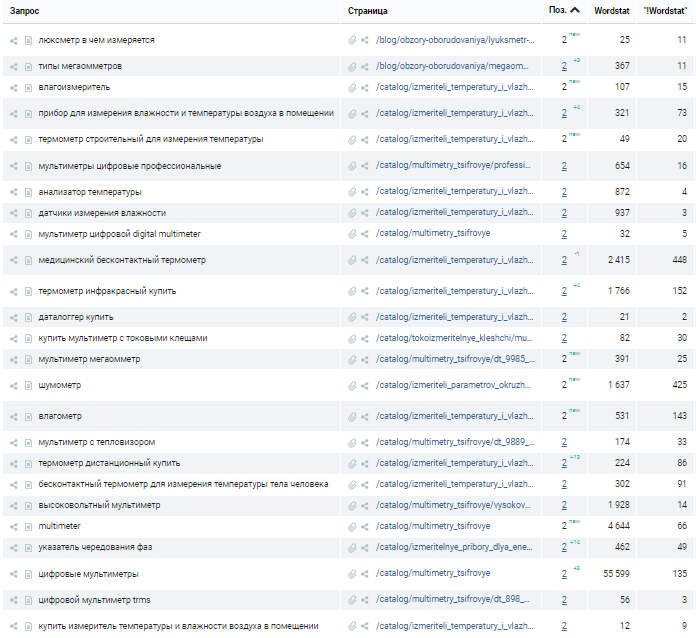Screen dimensions: 696x638
Task: Click Wordstat value '1 637'
Action: pos(619,385)
